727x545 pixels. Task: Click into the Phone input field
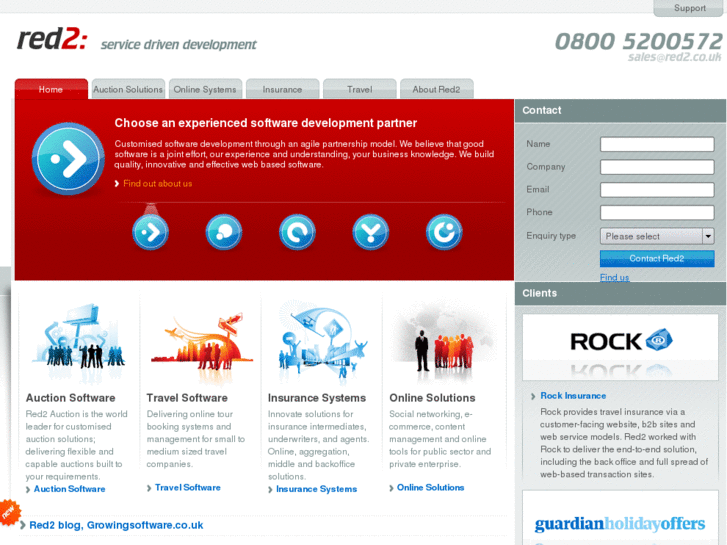click(657, 212)
